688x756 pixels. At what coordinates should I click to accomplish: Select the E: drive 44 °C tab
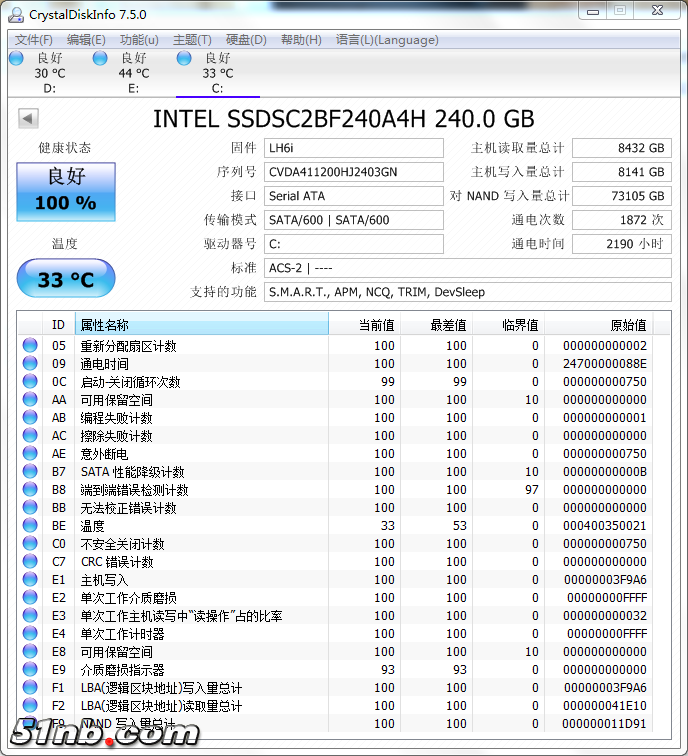click(x=132, y=73)
